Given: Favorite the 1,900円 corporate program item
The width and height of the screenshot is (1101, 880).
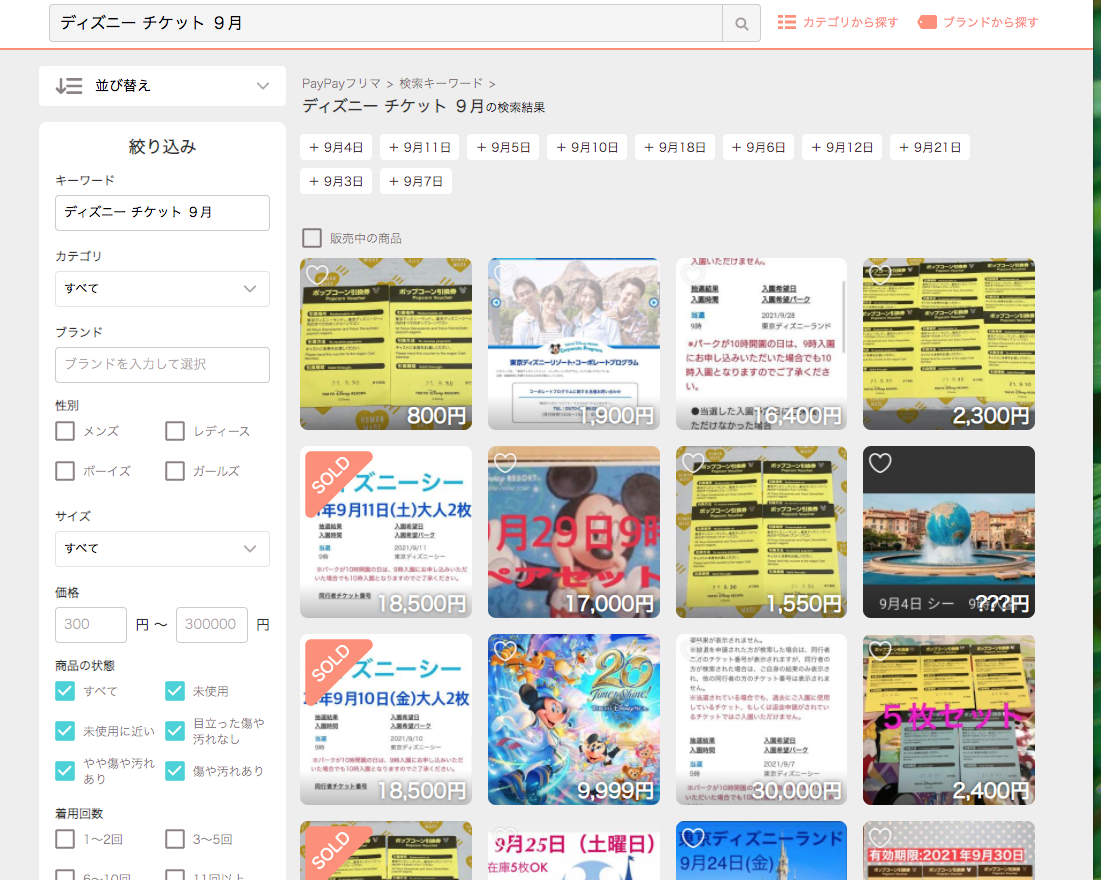Looking at the screenshot, I should [x=505, y=274].
